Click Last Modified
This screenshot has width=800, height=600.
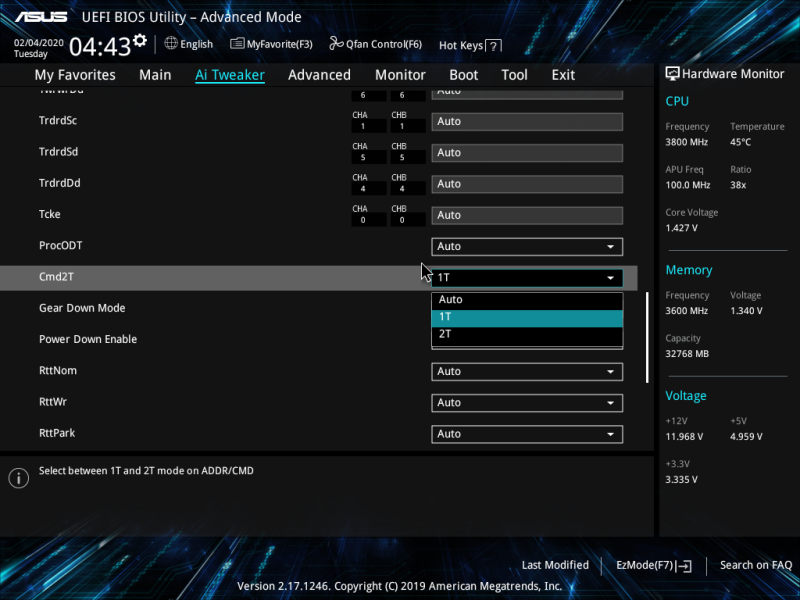point(555,565)
